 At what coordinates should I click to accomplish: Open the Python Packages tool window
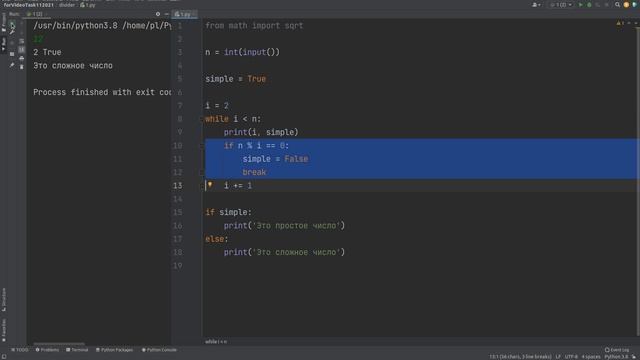114,350
